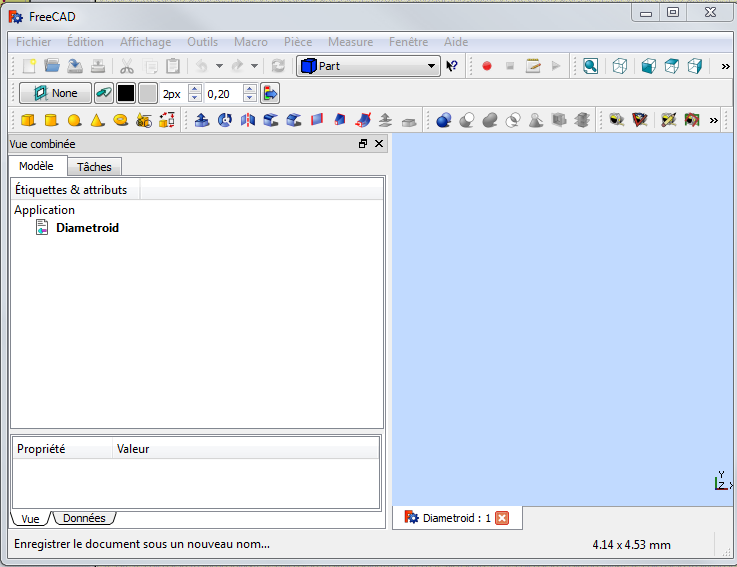Image resolution: width=737 pixels, height=567 pixels.
Task: Open the Fichier menu
Action: click(x=33, y=42)
